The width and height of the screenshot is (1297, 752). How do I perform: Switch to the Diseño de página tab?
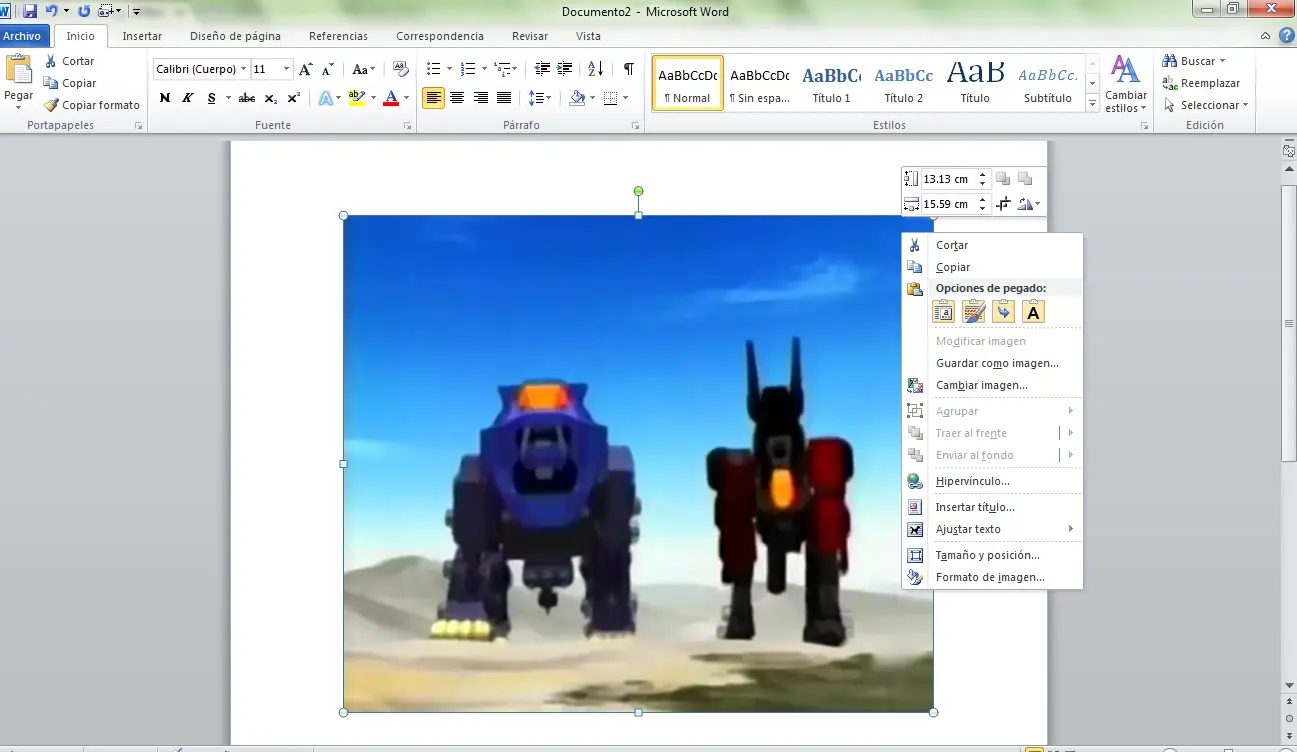pyautogui.click(x=235, y=36)
